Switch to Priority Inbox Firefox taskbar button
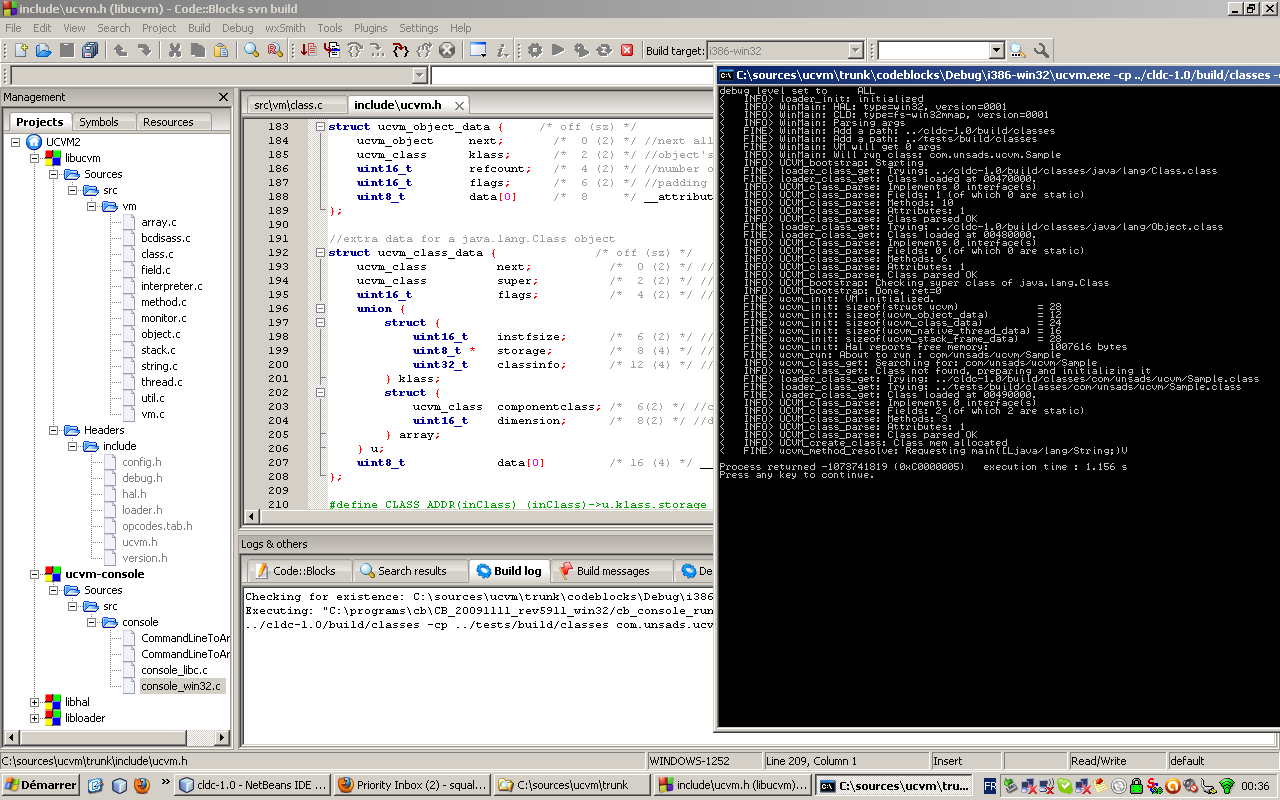Image resolution: width=1280 pixels, height=800 pixels. point(413,786)
